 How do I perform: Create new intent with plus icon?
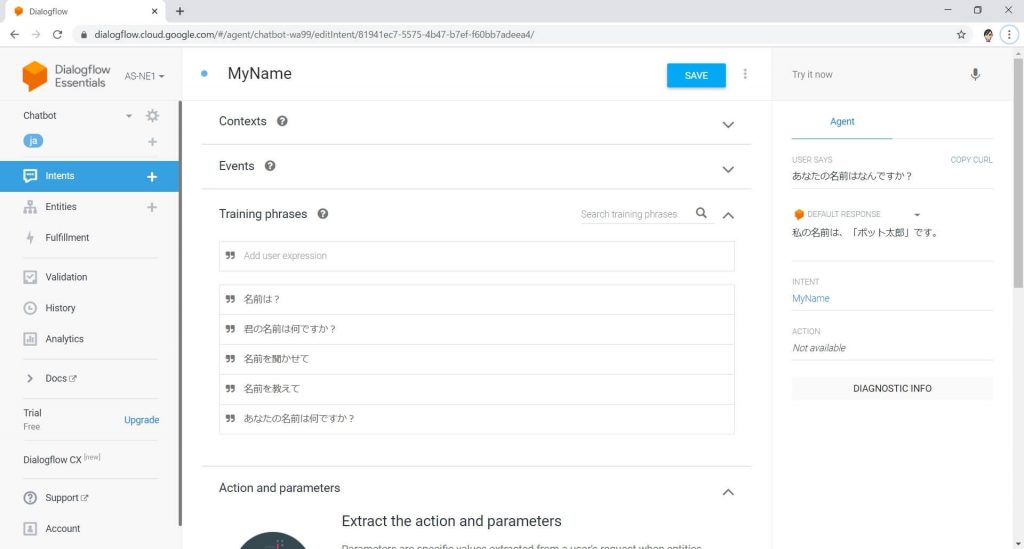click(152, 176)
